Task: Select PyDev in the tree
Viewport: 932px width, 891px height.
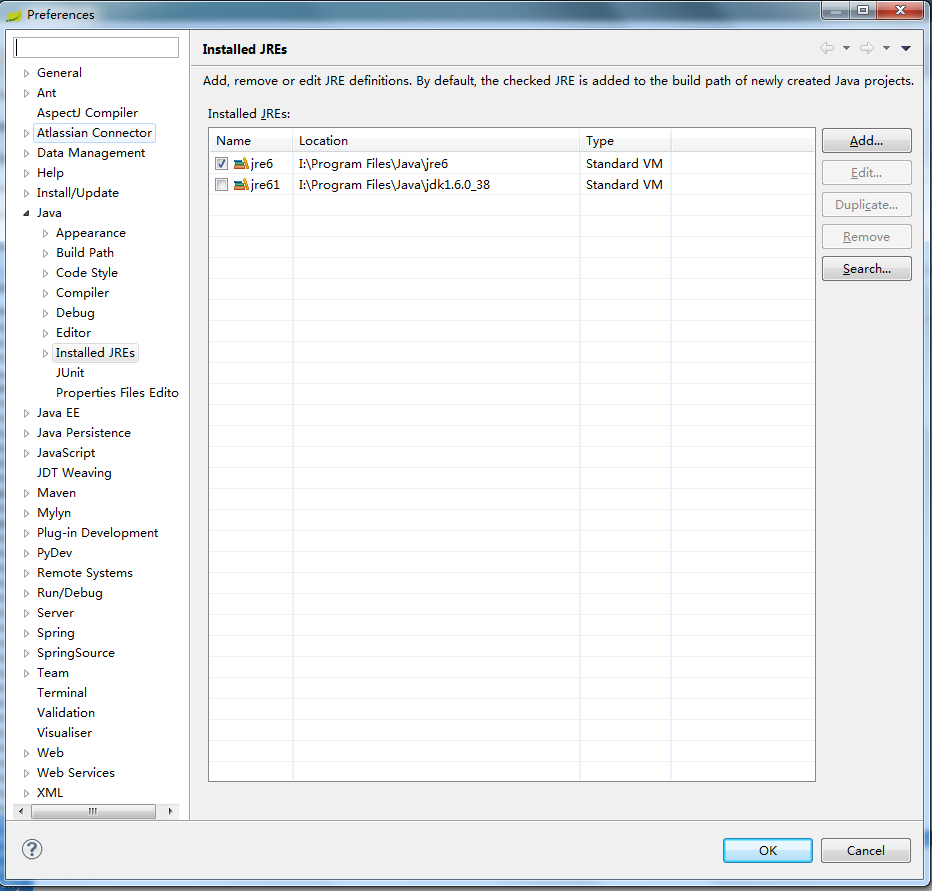Action: pos(55,553)
